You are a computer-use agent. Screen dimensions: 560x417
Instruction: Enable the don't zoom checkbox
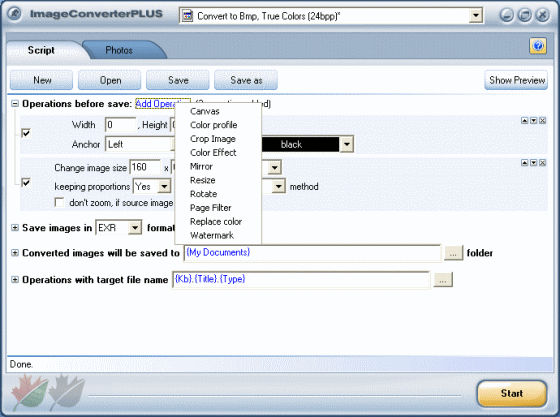(x=59, y=202)
